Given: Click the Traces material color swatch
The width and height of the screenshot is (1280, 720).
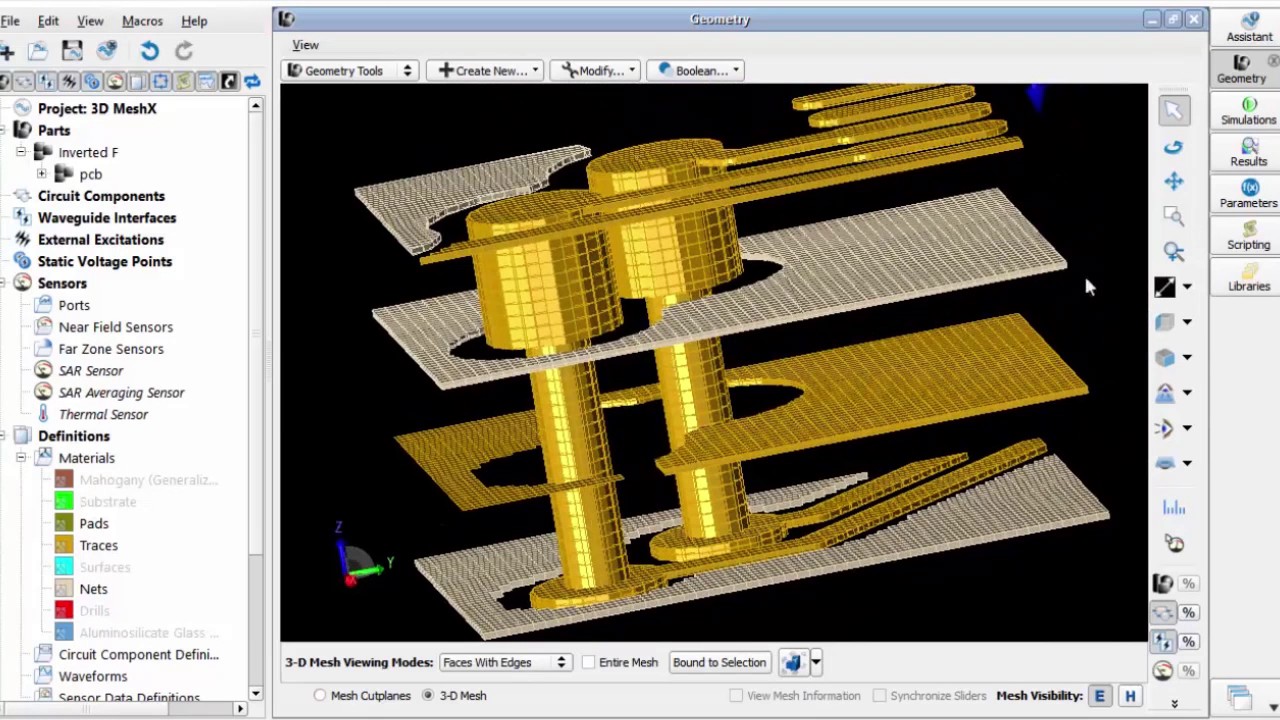Looking at the screenshot, I should point(64,545).
